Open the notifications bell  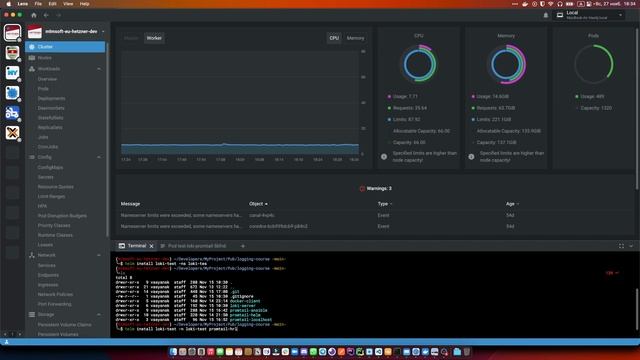[x=546, y=15]
